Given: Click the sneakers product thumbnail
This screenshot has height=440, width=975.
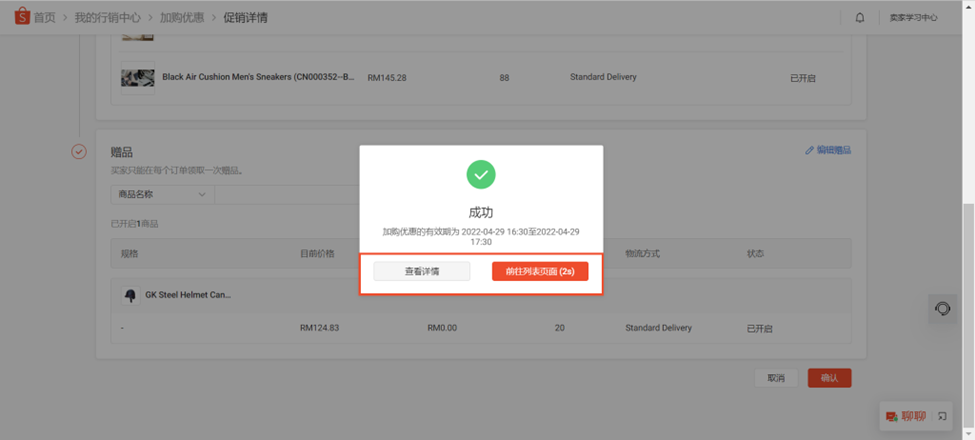Looking at the screenshot, I should coord(137,78).
